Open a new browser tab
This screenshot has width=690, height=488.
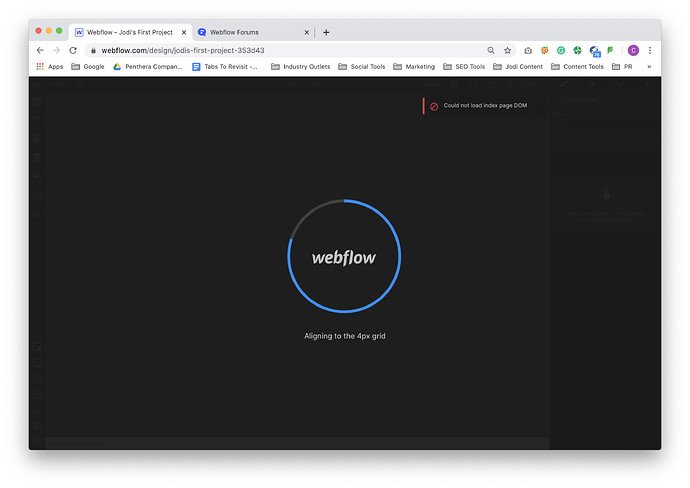[326, 32]
